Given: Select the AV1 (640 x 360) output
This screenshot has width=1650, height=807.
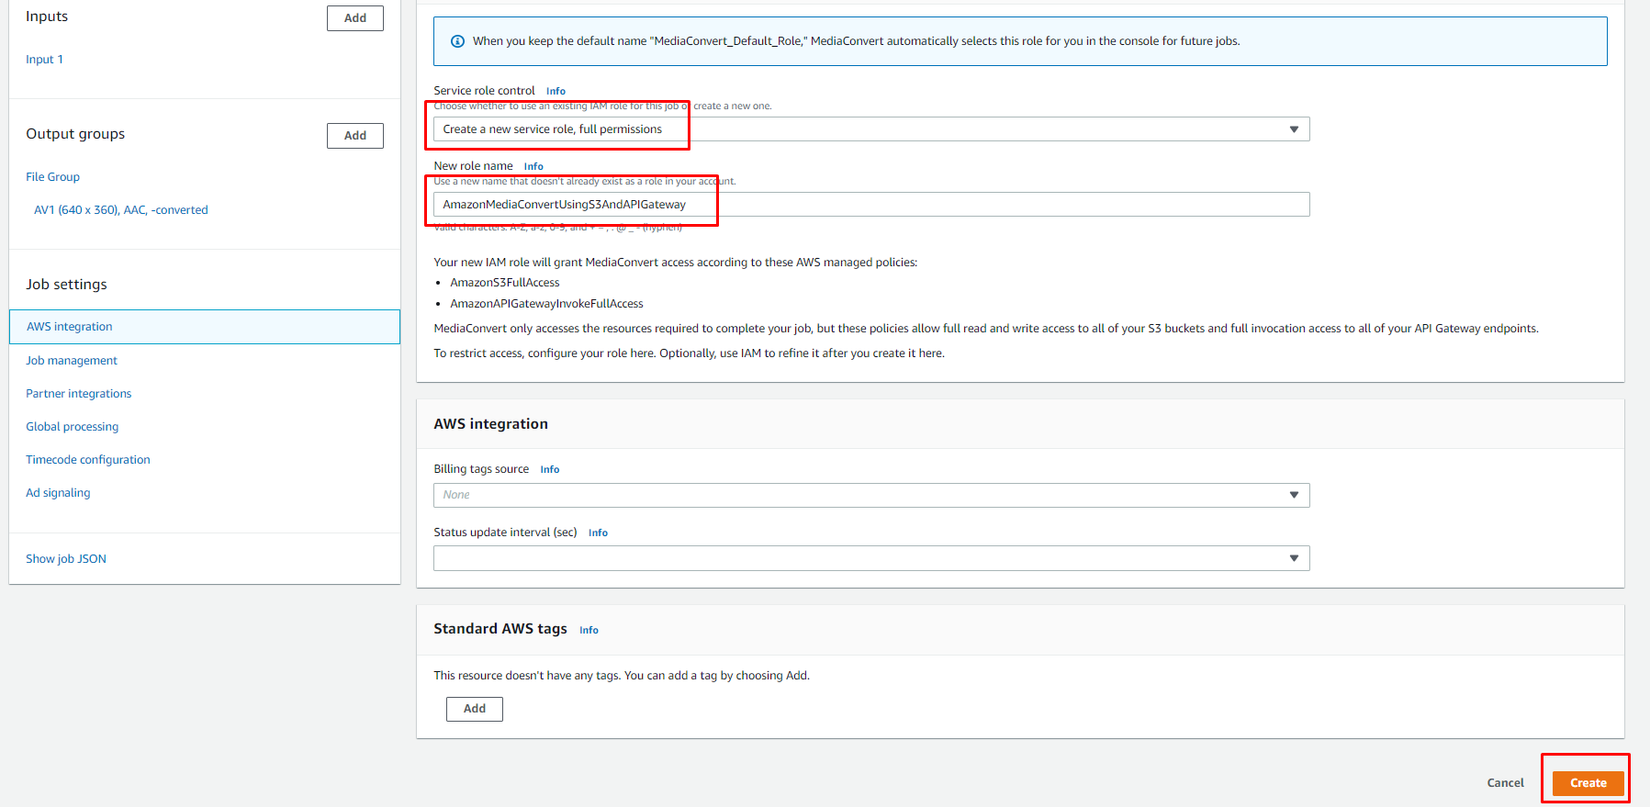Looking at the screenshot, I should (121, 210).
